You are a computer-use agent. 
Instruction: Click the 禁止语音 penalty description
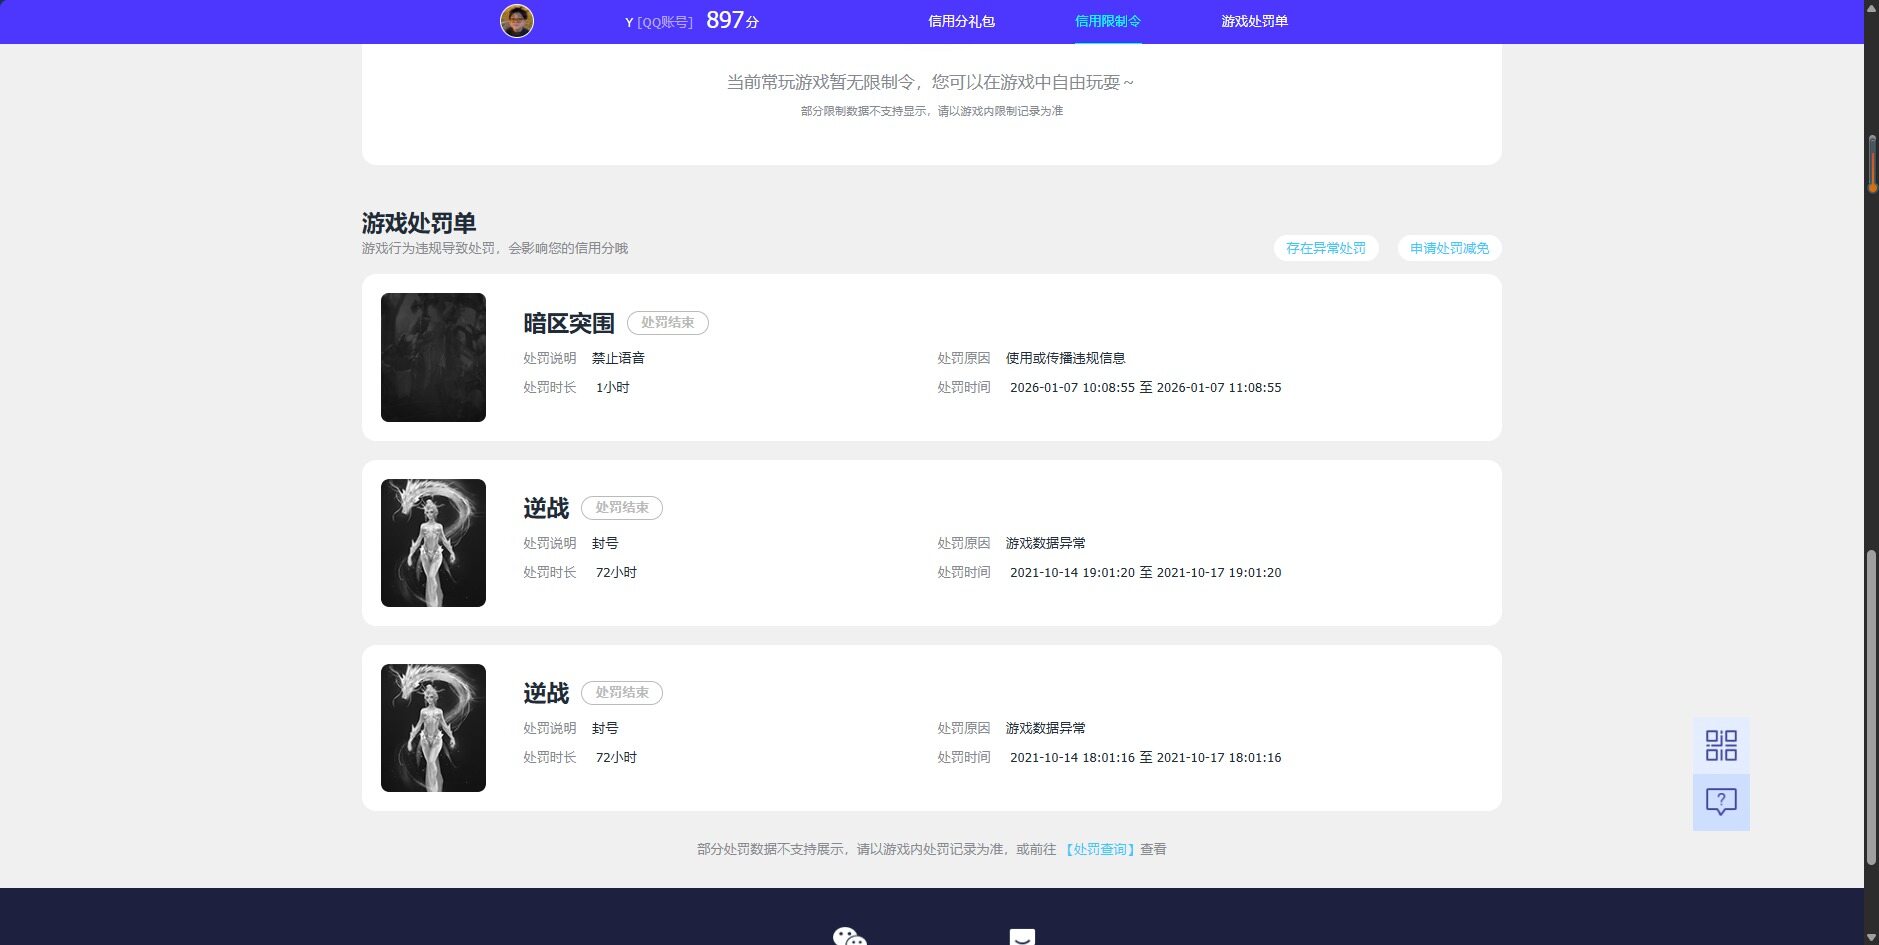point(618,358)
